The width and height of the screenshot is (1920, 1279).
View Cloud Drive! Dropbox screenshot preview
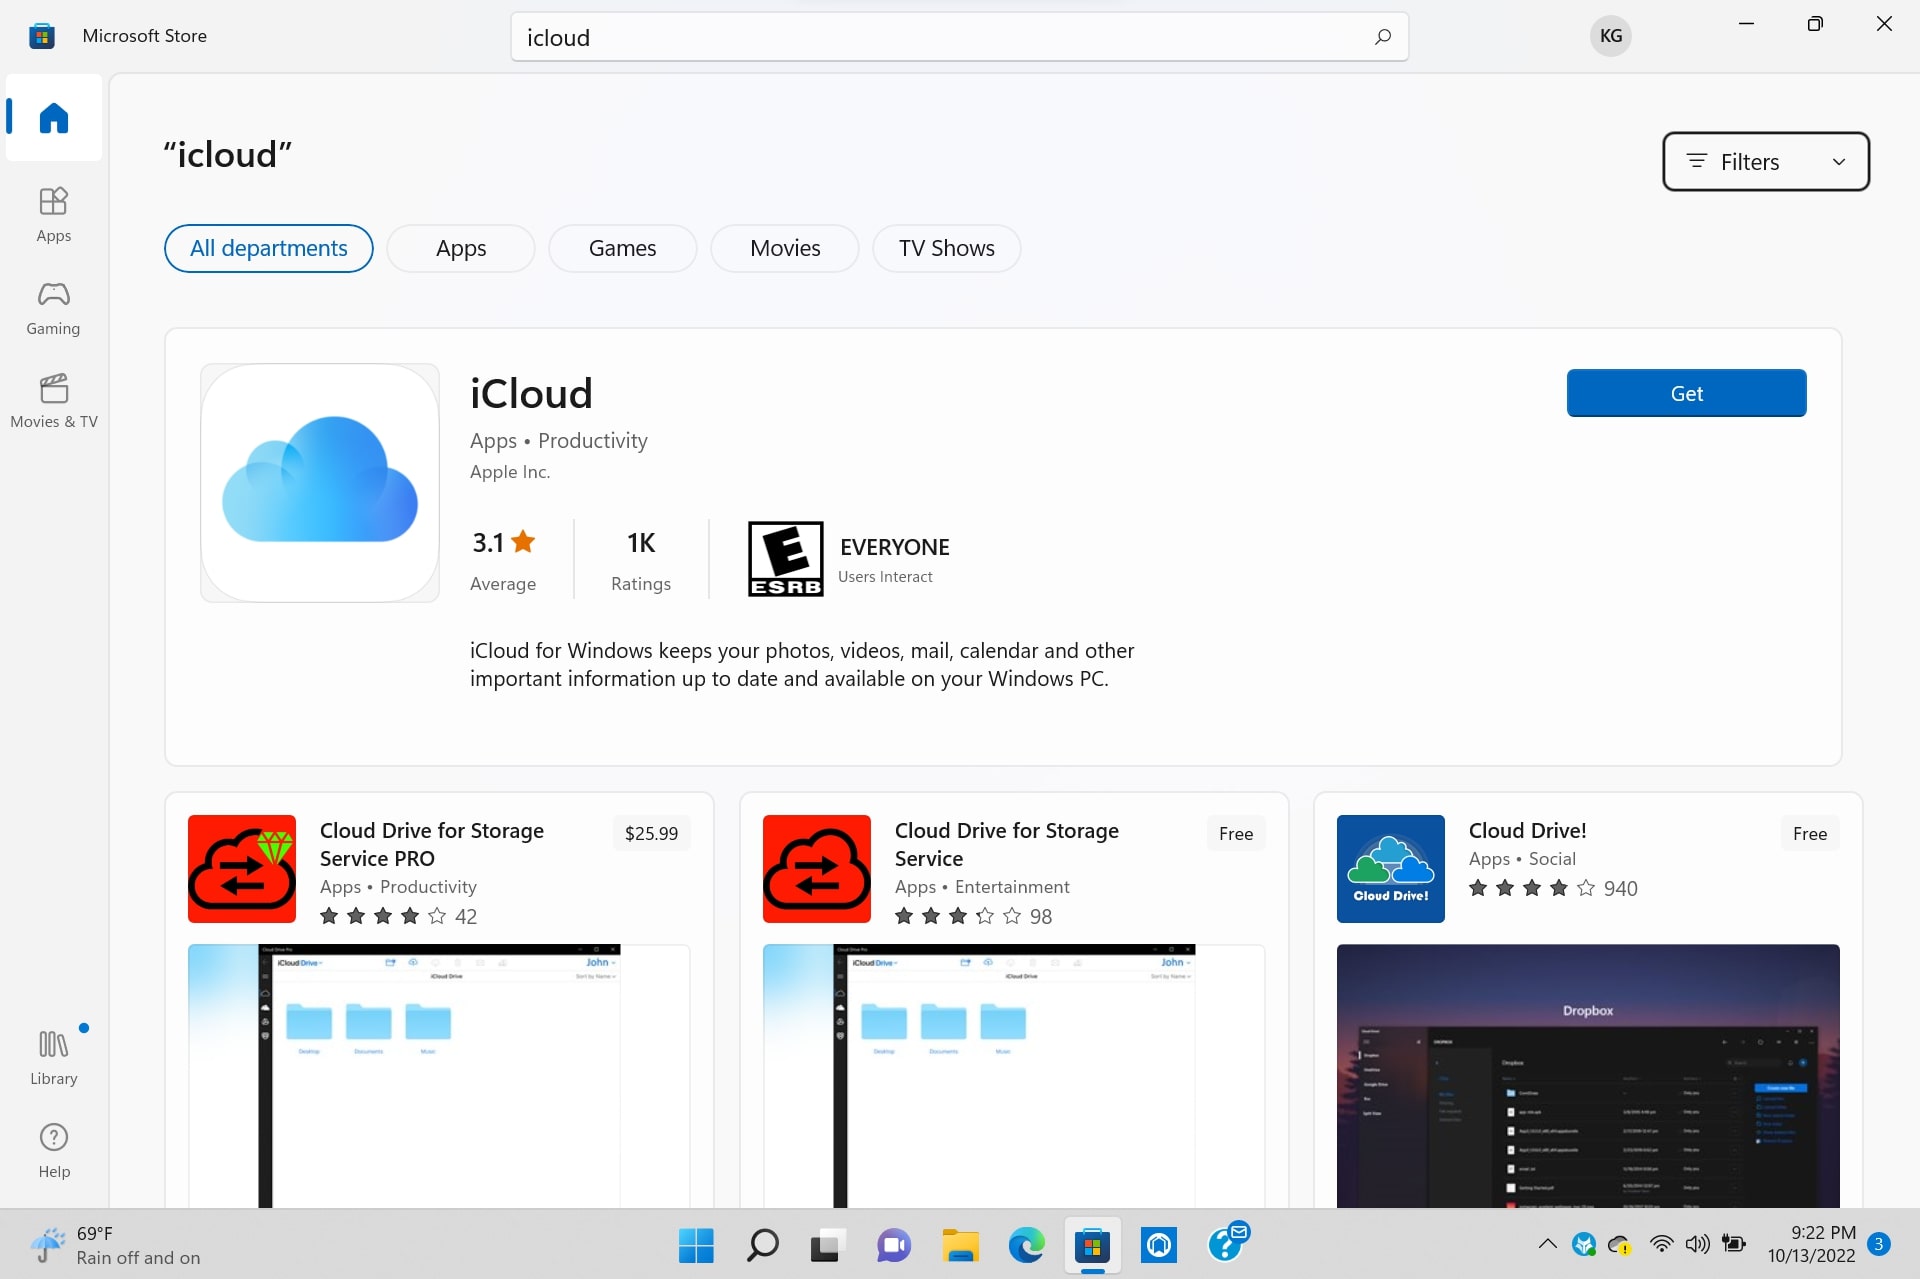(x=1588, y=1075)
